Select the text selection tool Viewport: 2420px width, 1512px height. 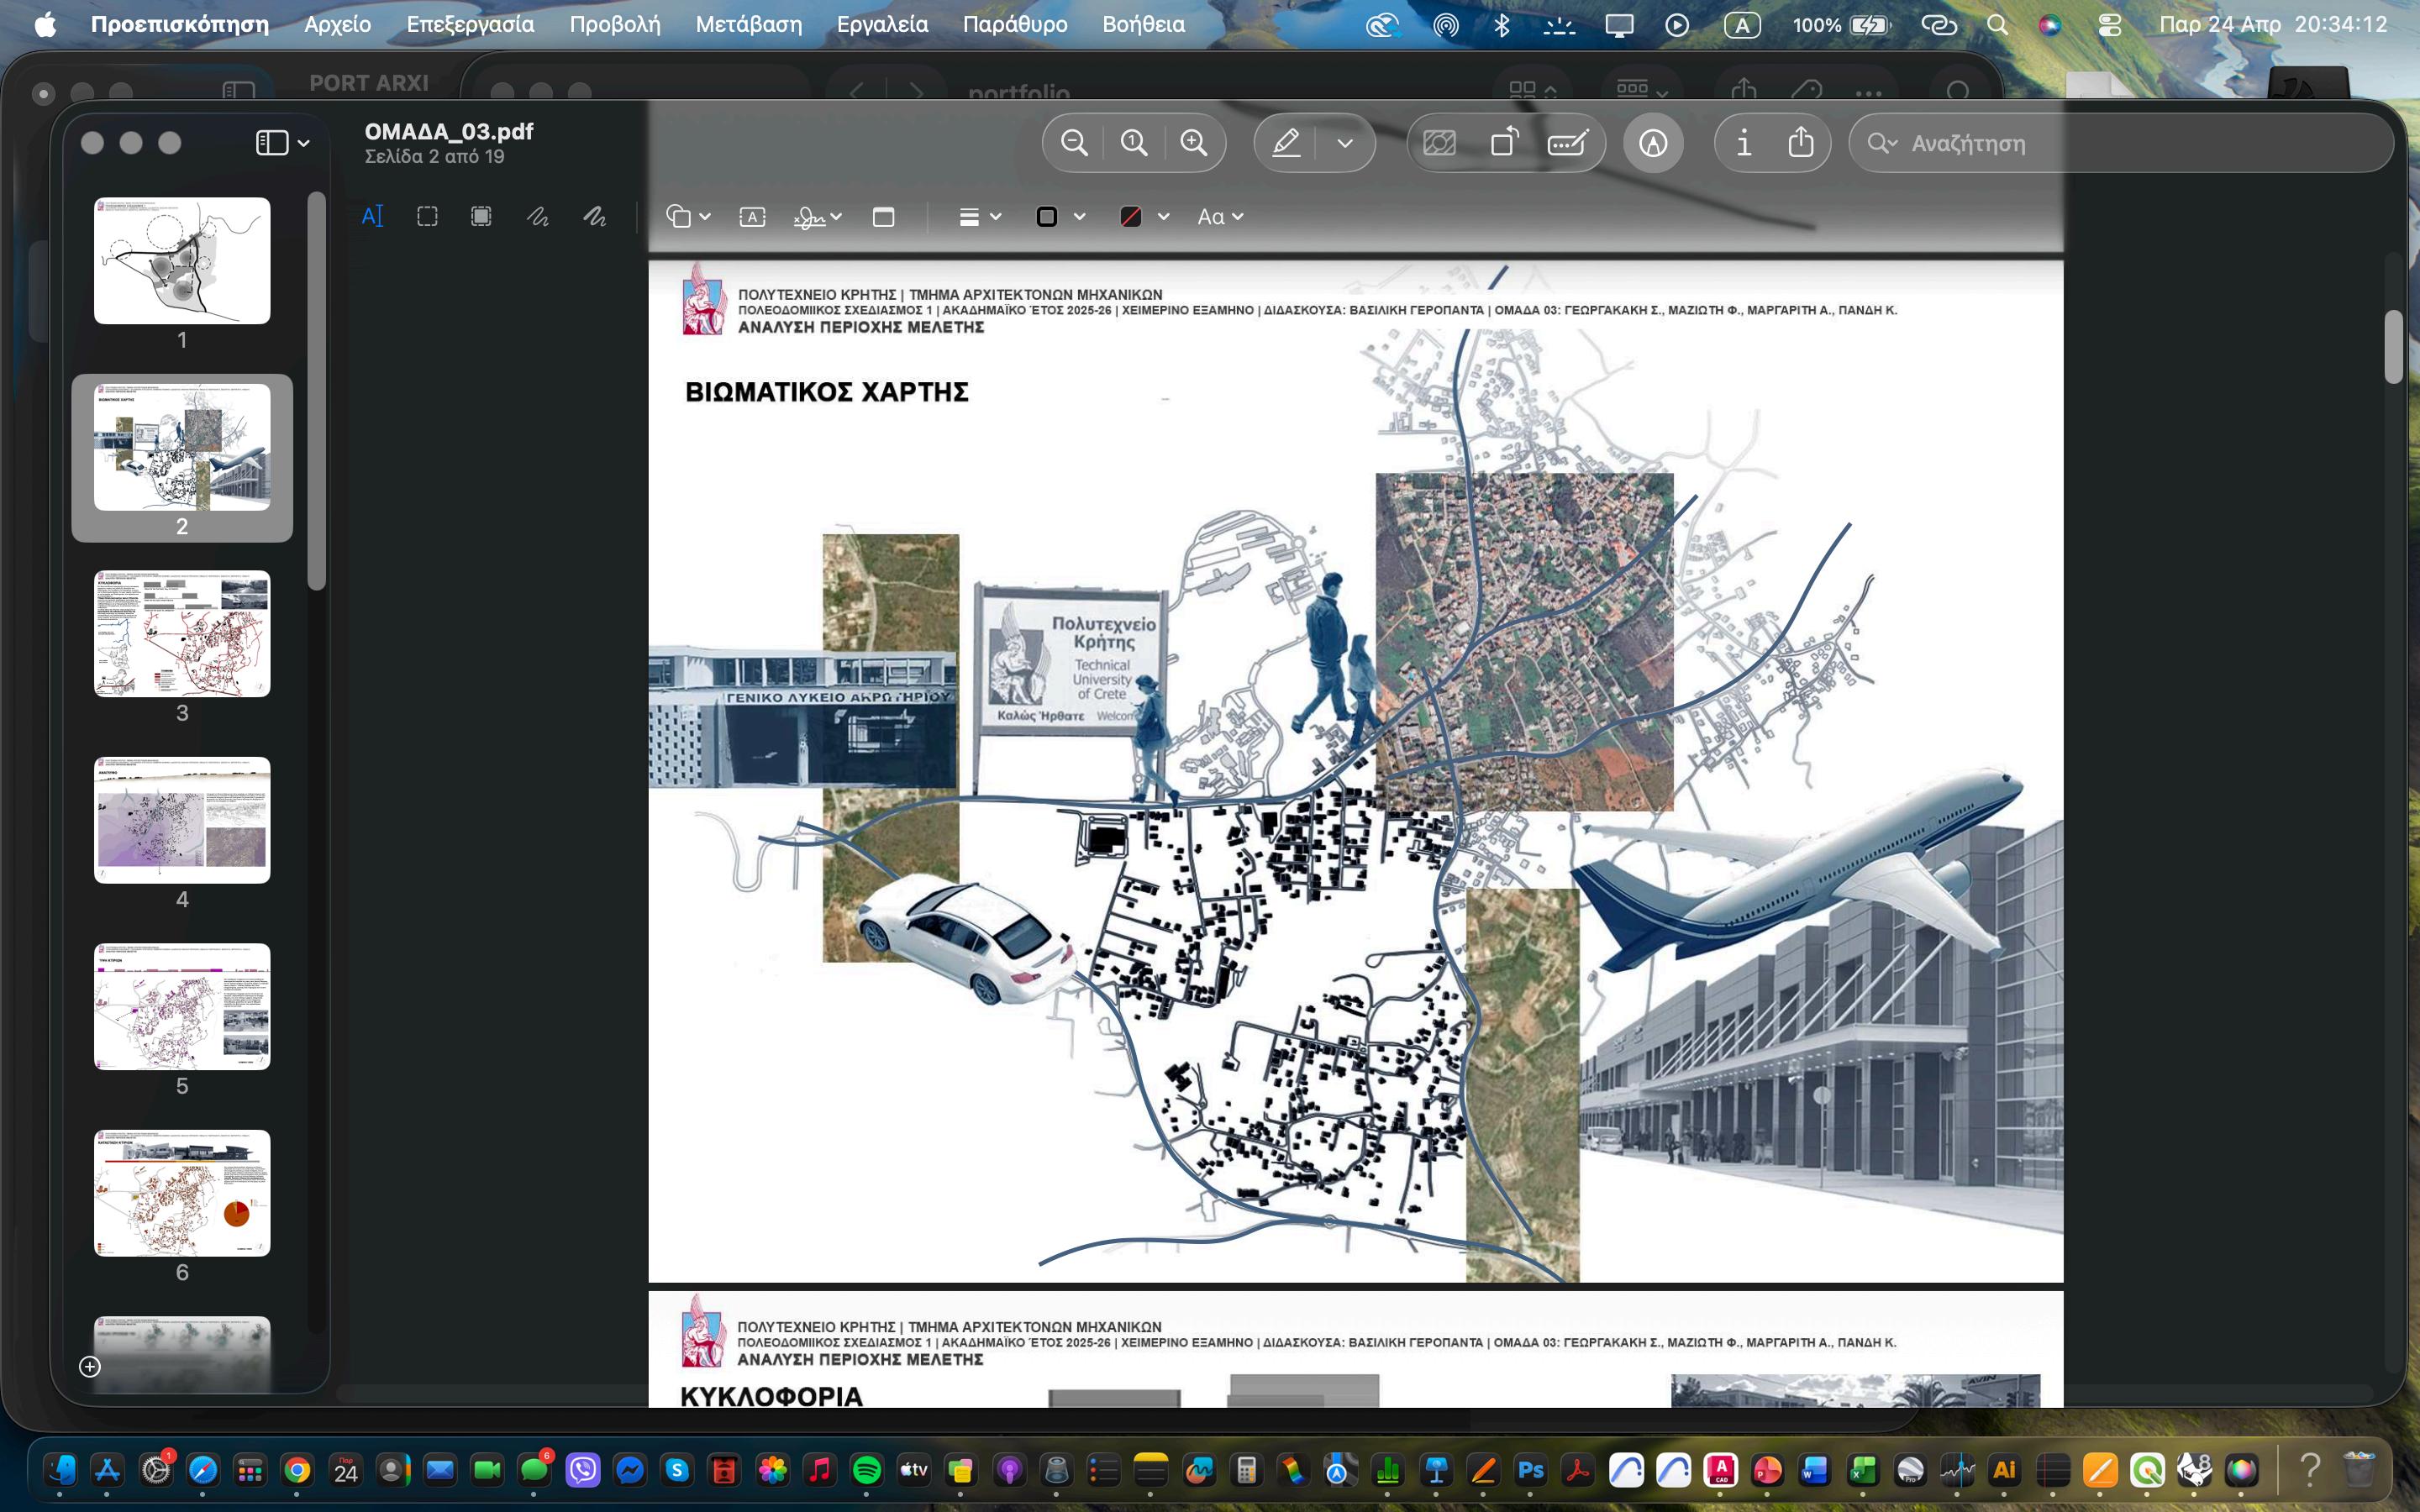(x=372, y=217)
